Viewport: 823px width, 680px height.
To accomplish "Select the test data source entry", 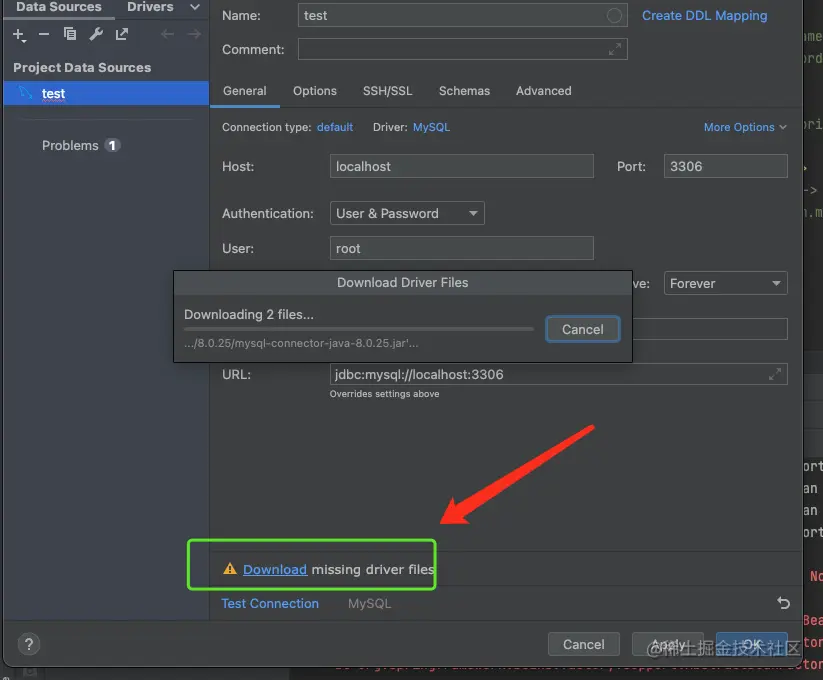I will [x=106, y=93].
